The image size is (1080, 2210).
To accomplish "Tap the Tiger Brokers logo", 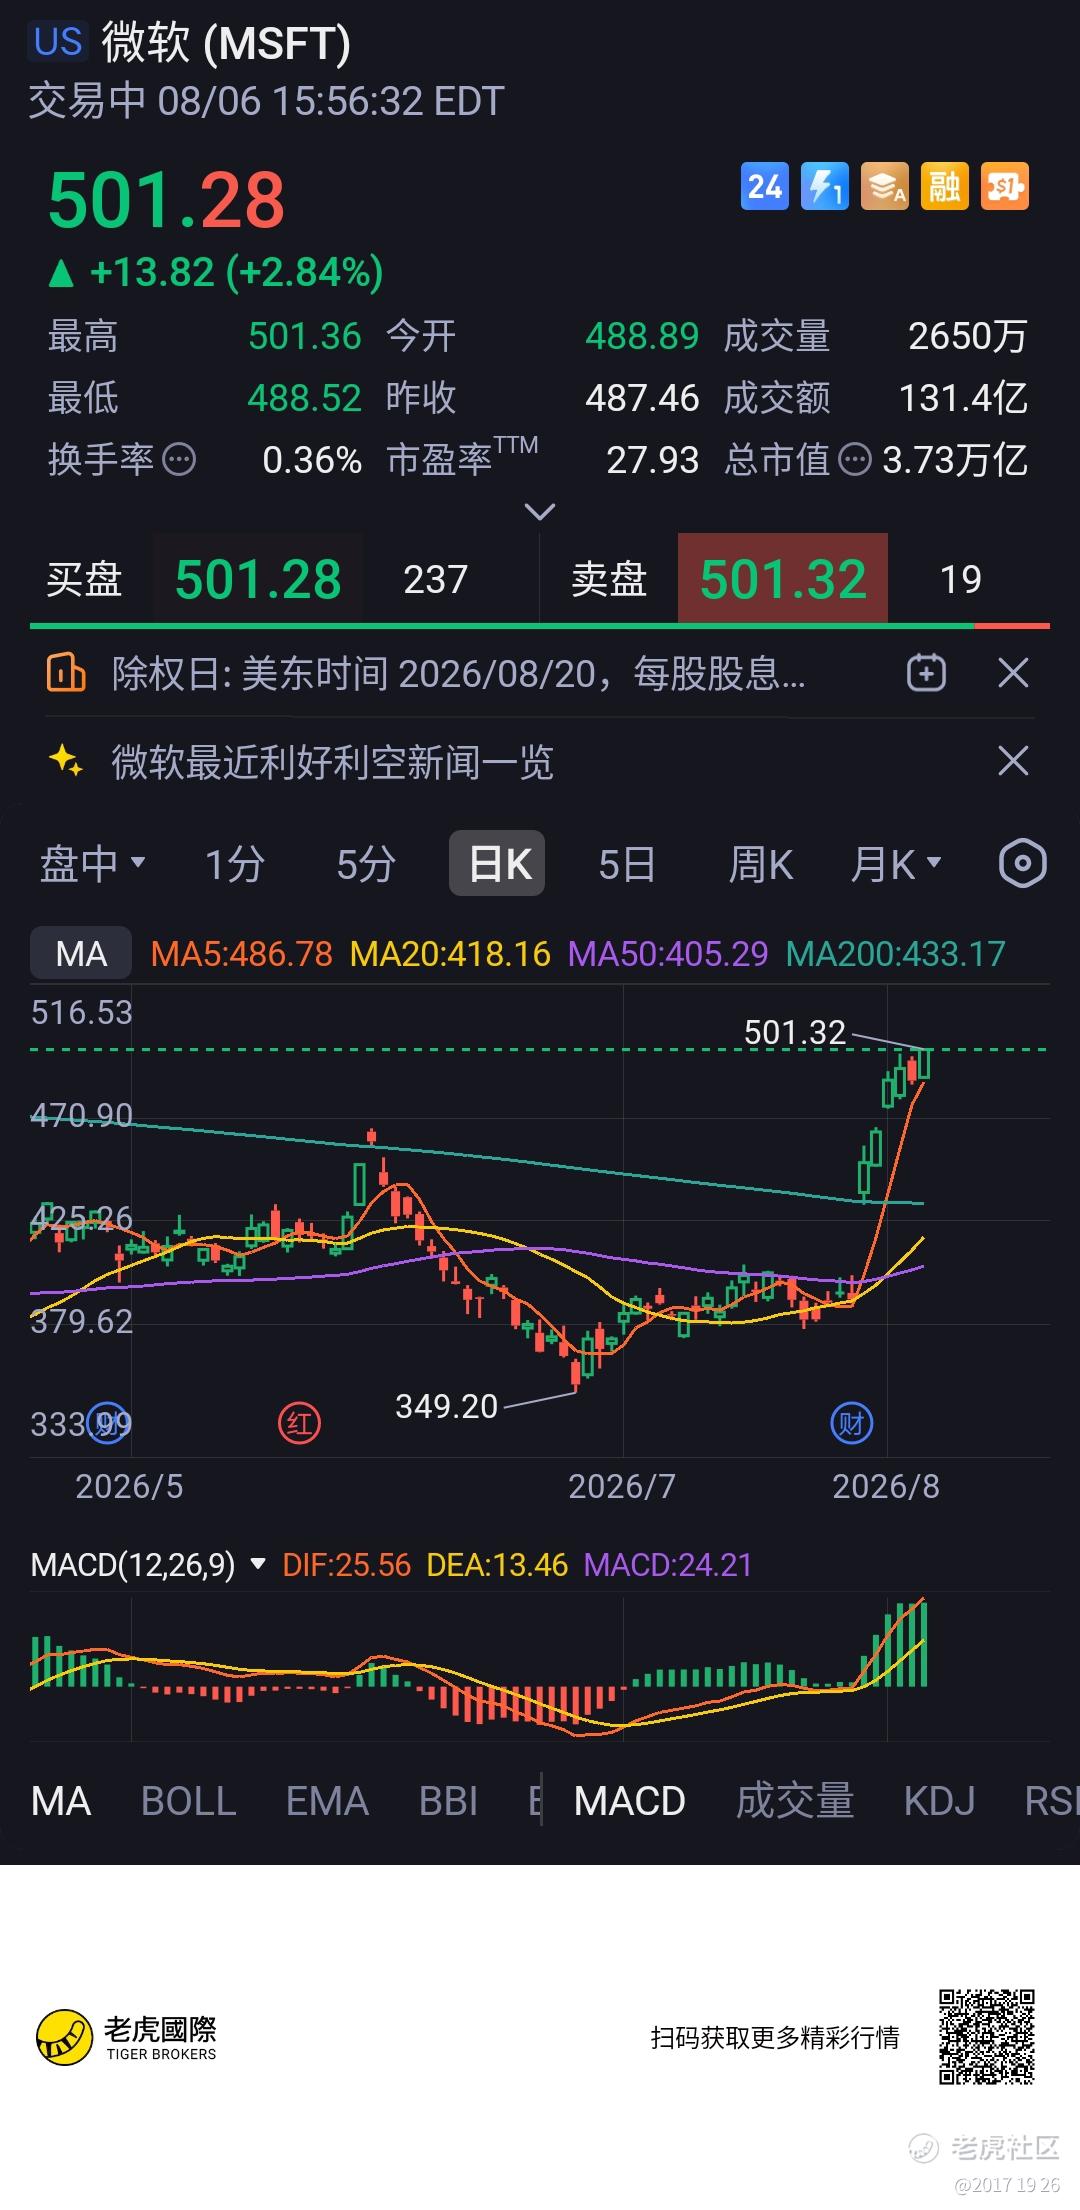I will 127,2037.
